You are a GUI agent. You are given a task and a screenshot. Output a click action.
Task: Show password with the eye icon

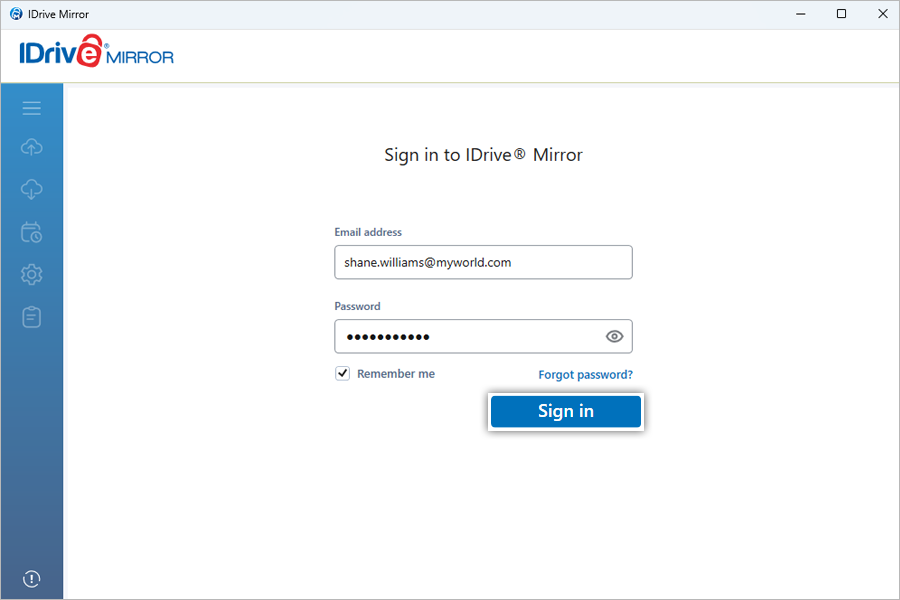(x=614, y=336)
